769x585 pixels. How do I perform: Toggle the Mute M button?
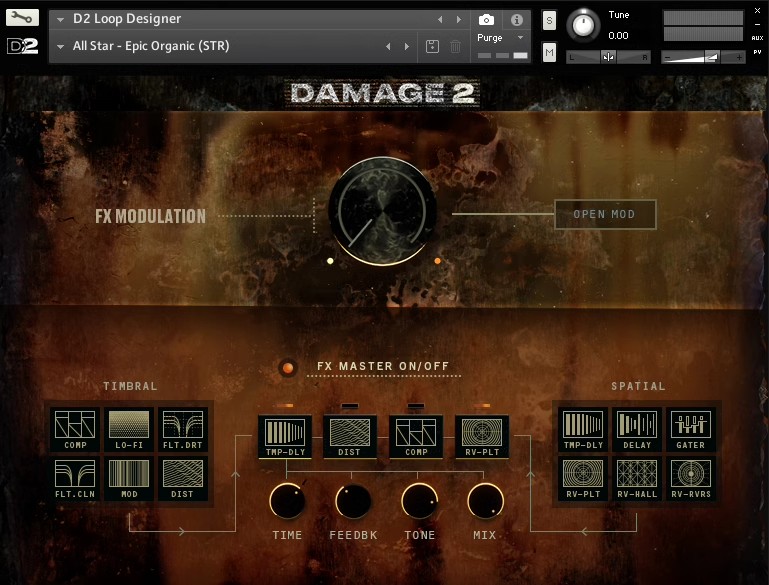549,52
